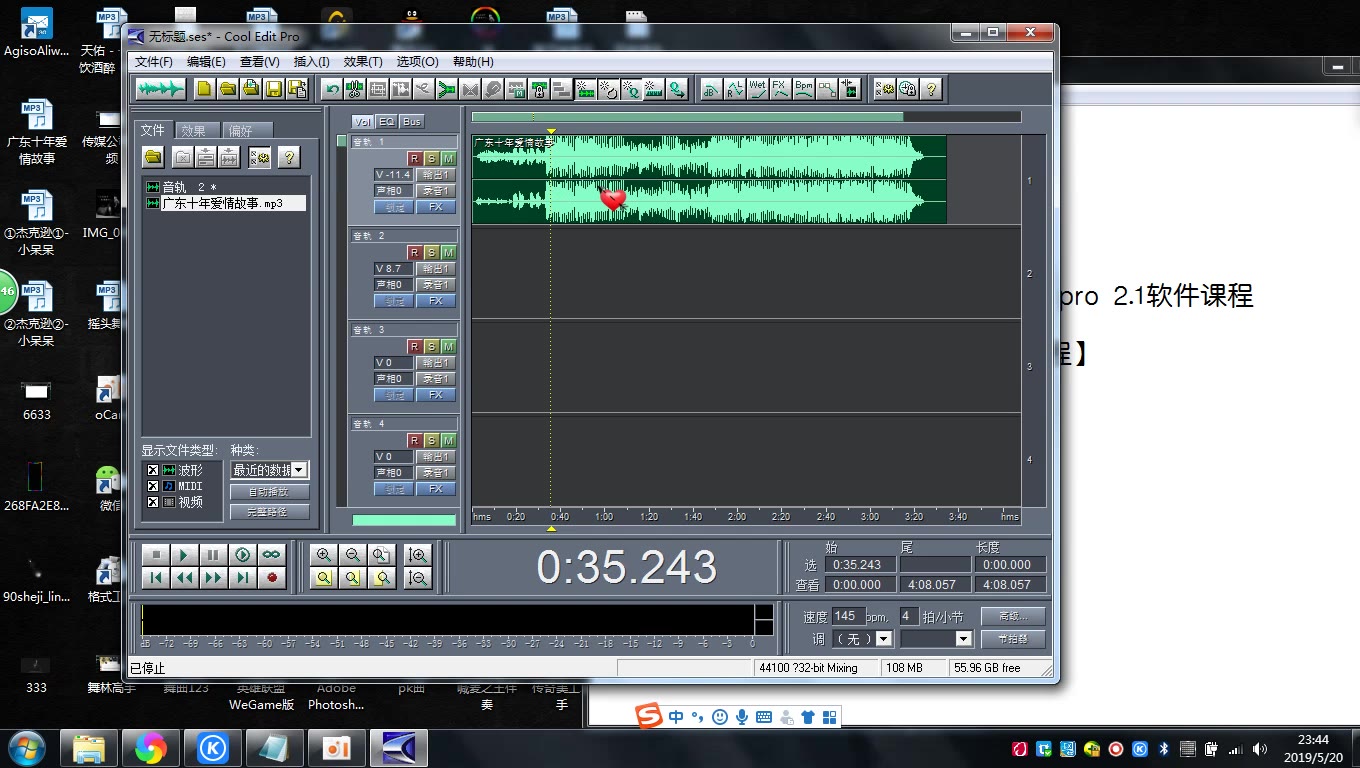
Task: Solo track 3 with S button
Action: [x=431, y=346]
